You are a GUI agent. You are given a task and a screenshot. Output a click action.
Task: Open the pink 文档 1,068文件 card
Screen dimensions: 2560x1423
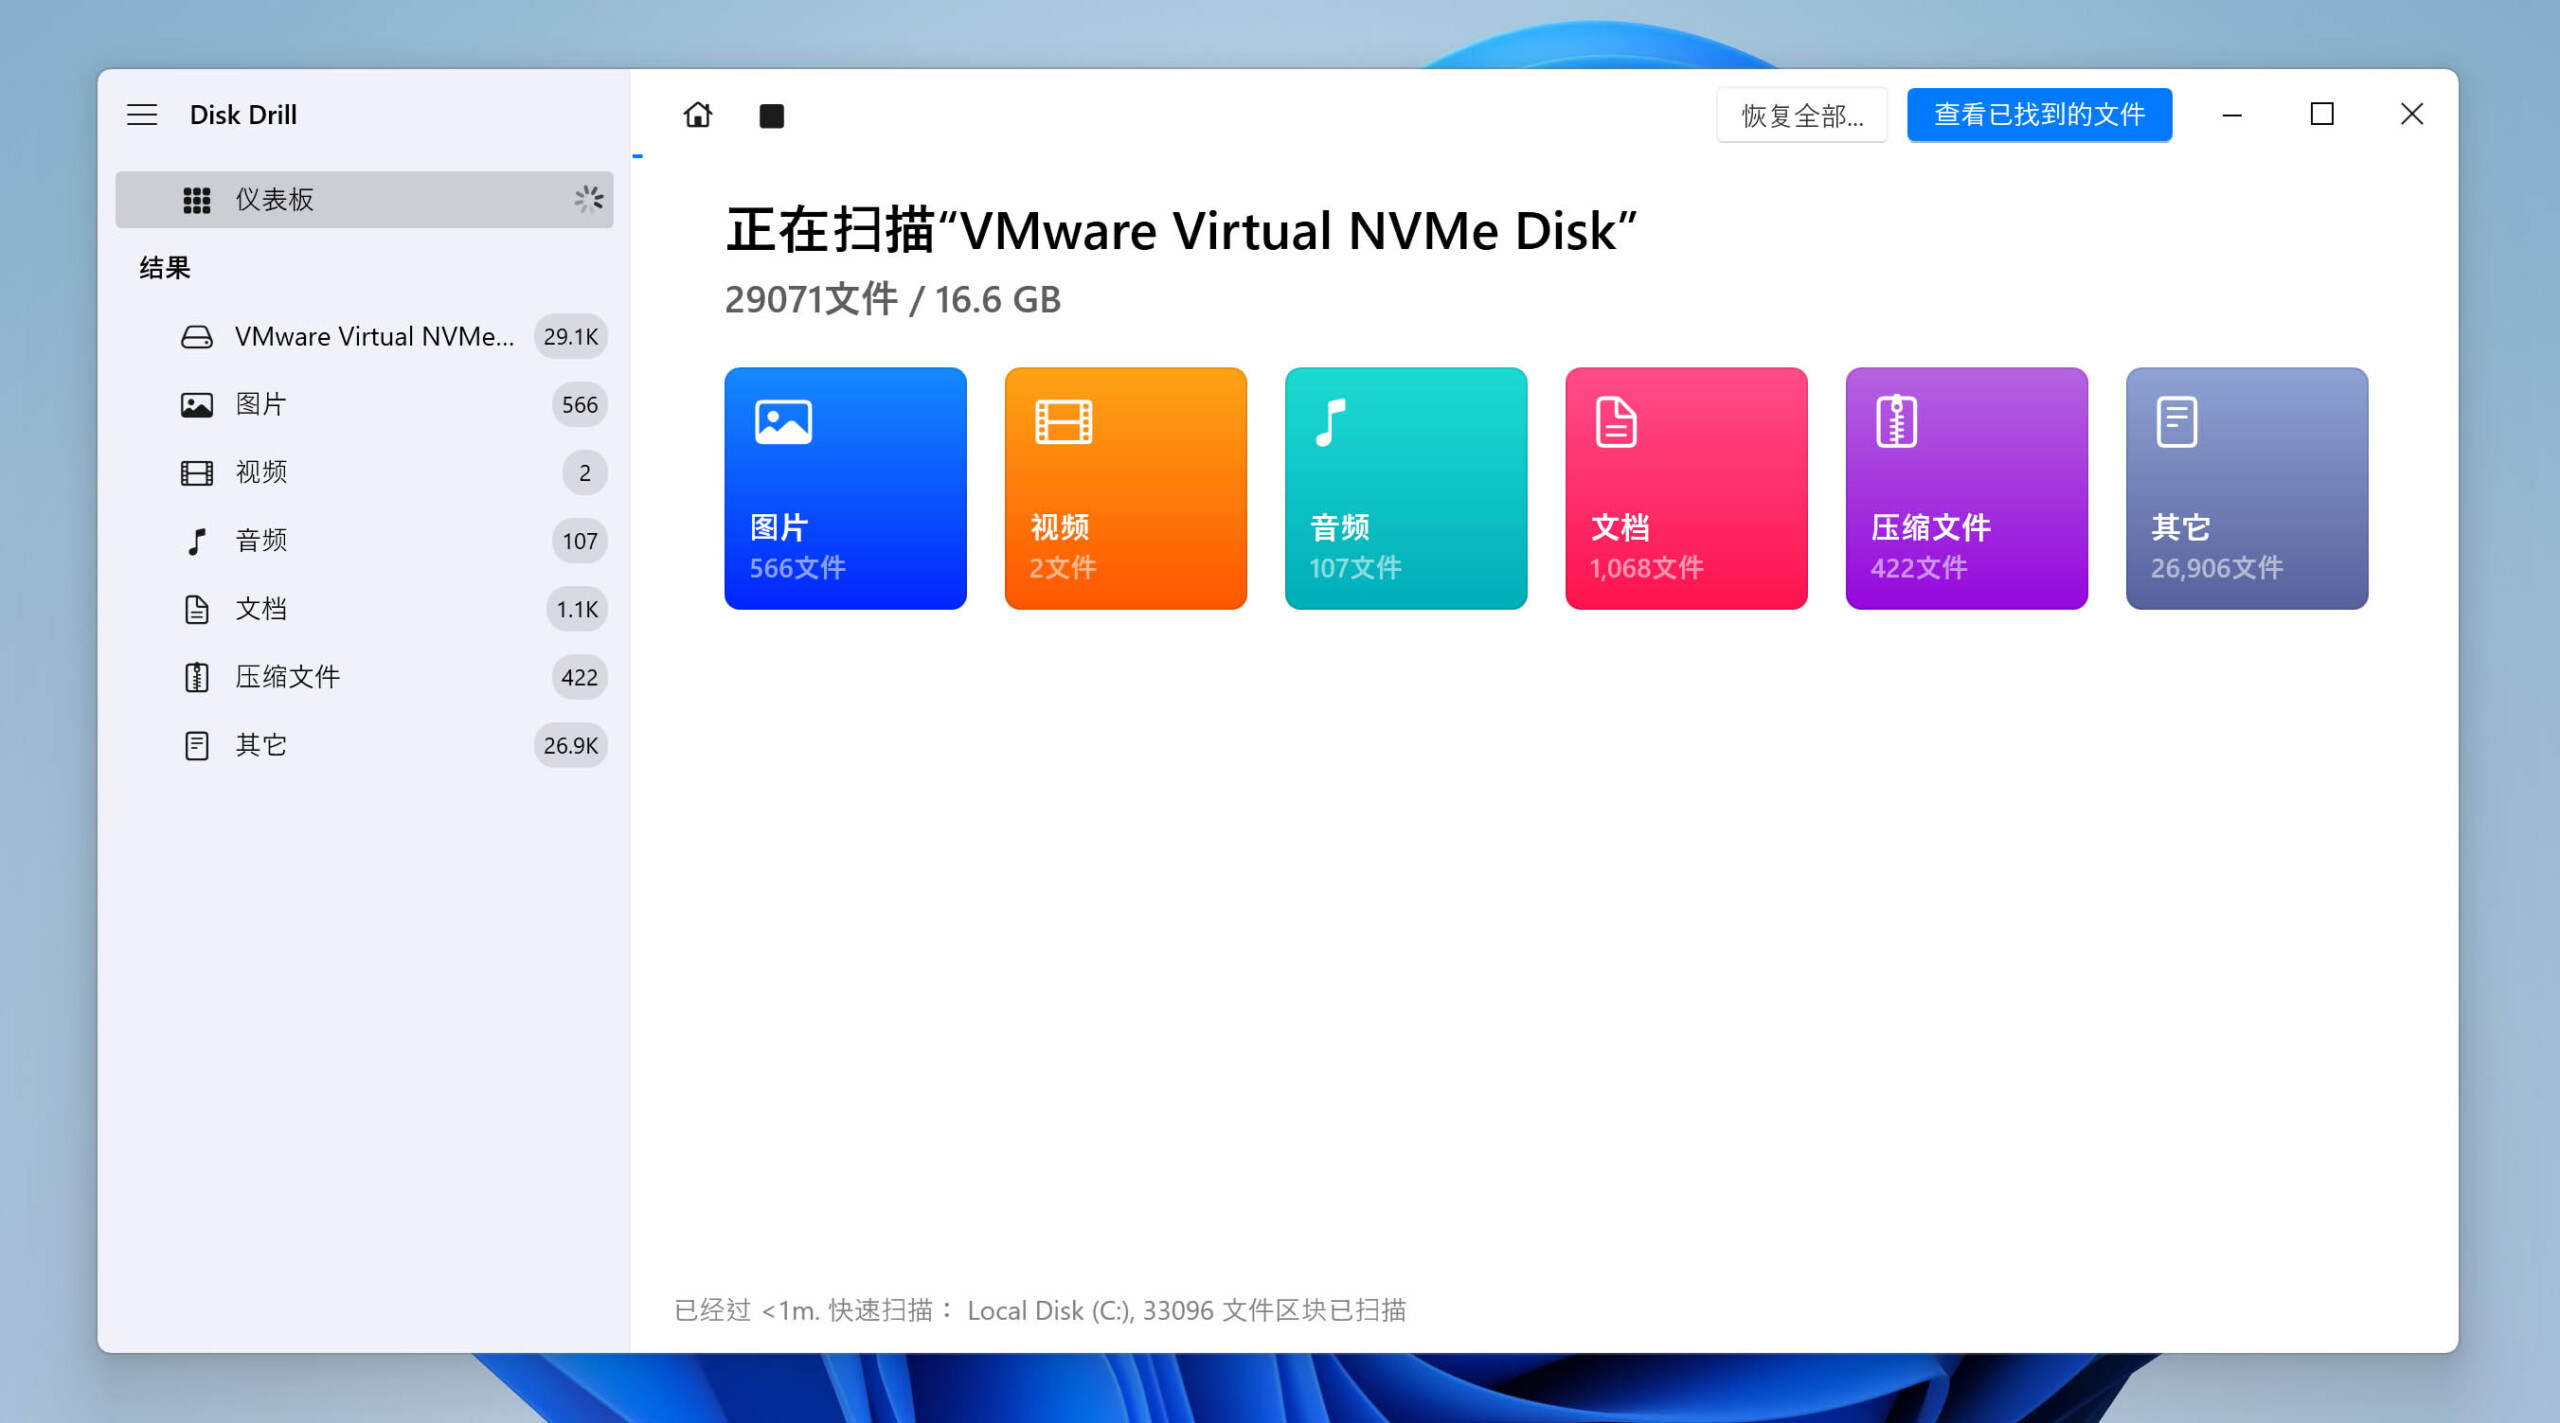click(x=1686, y=488)
